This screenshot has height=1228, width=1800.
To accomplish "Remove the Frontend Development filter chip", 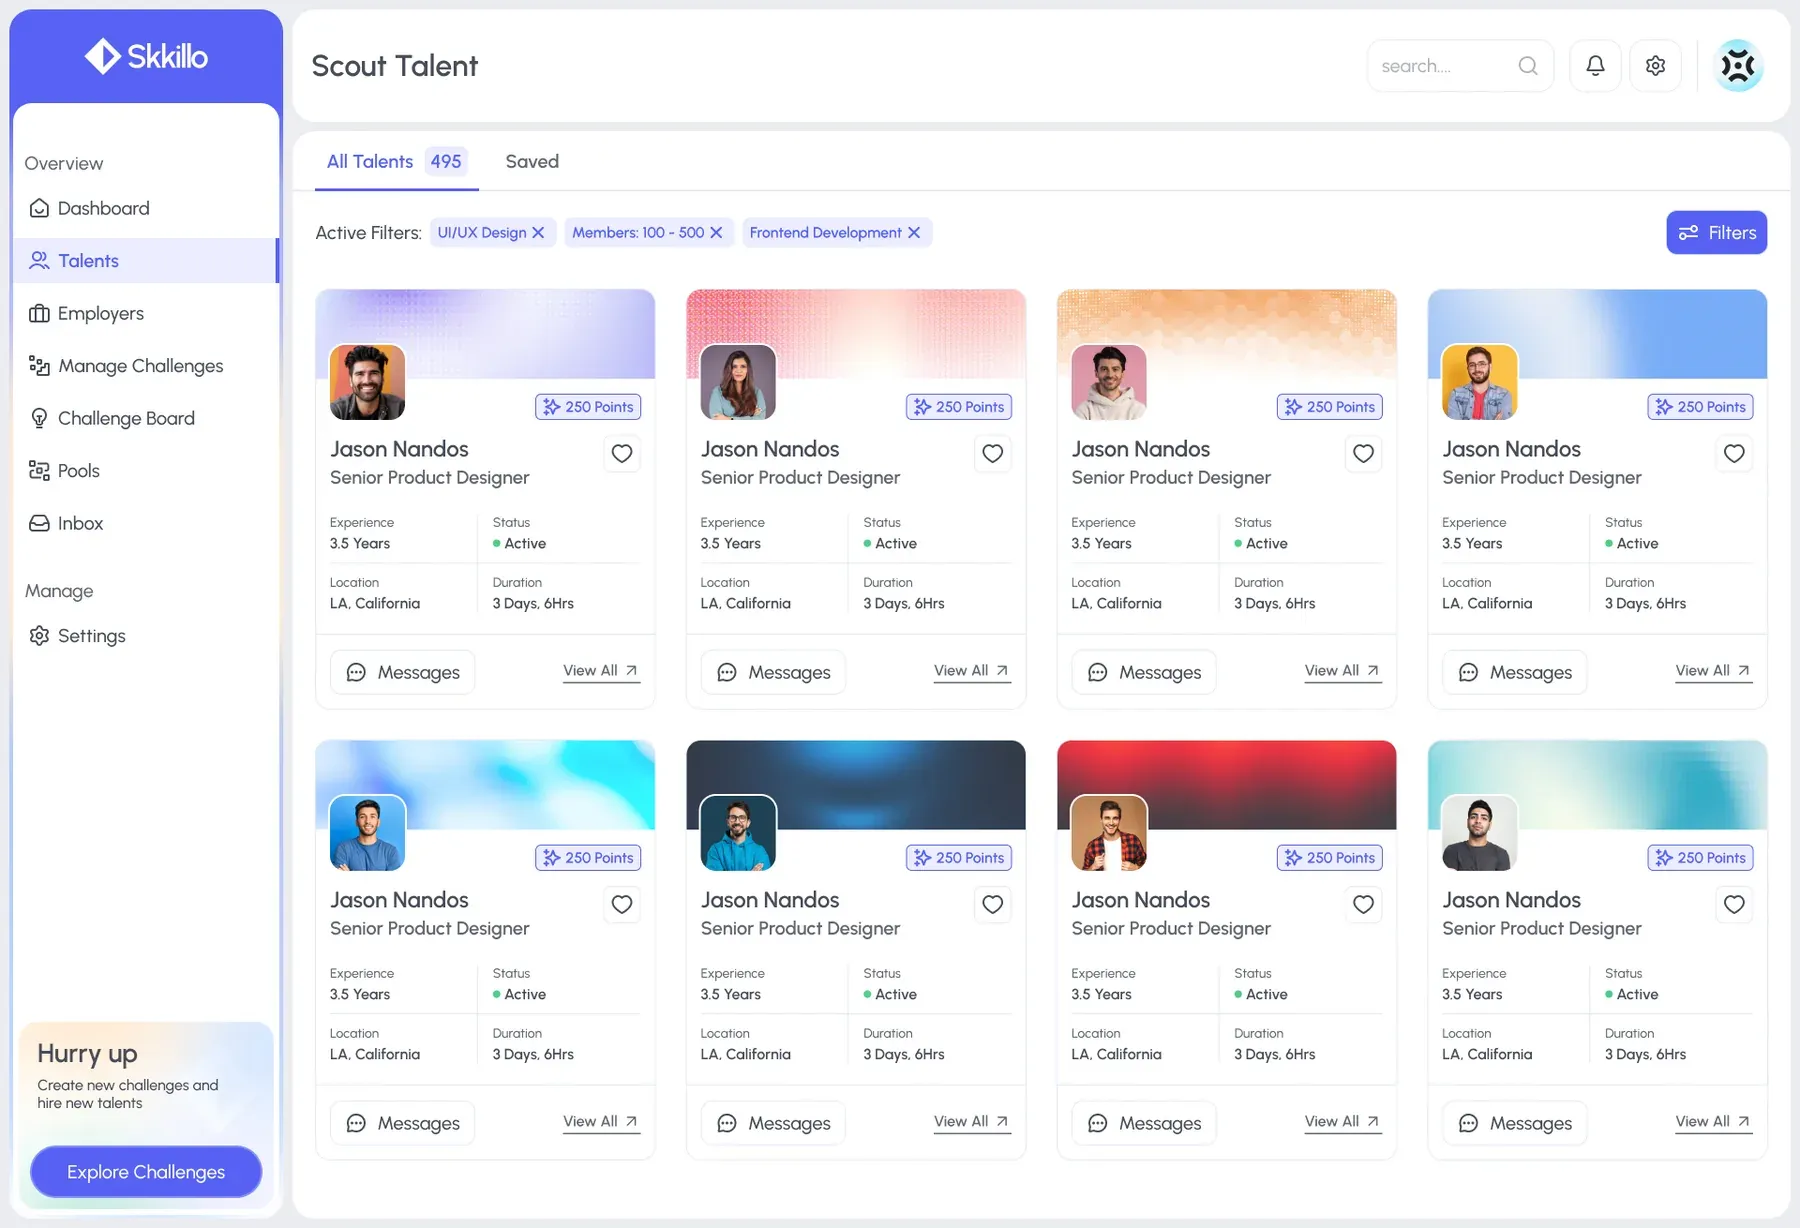I will pos(914,233).
